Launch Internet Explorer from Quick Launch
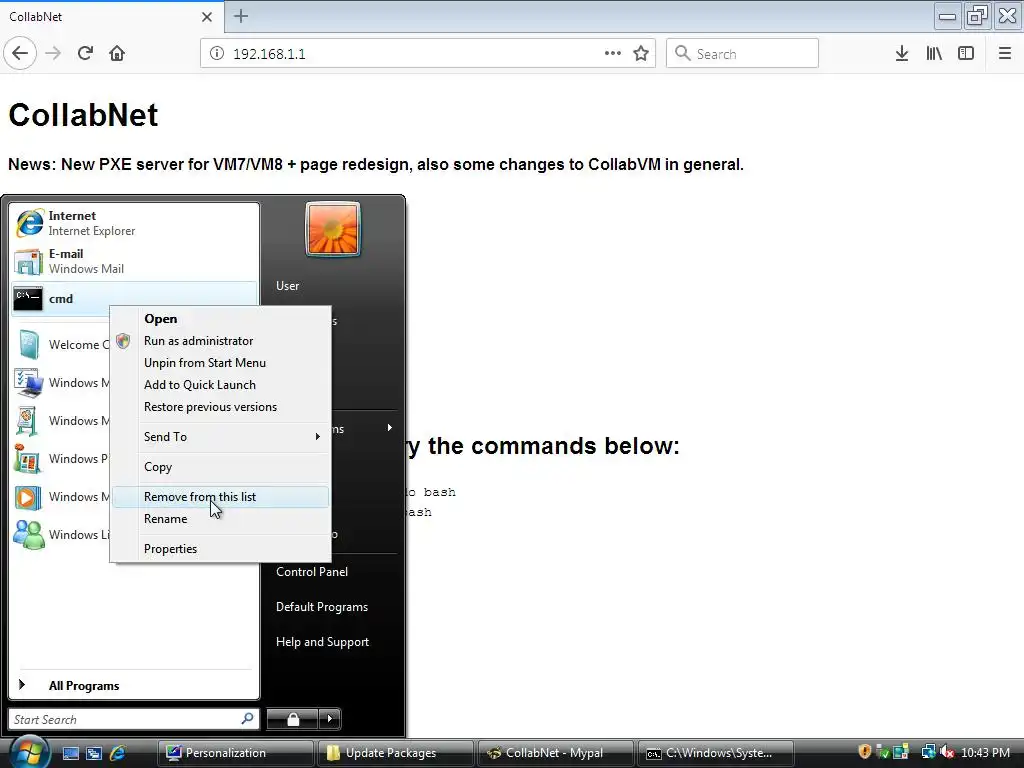1024x768 pixels. pyautogui.click(x=118, y=753)
